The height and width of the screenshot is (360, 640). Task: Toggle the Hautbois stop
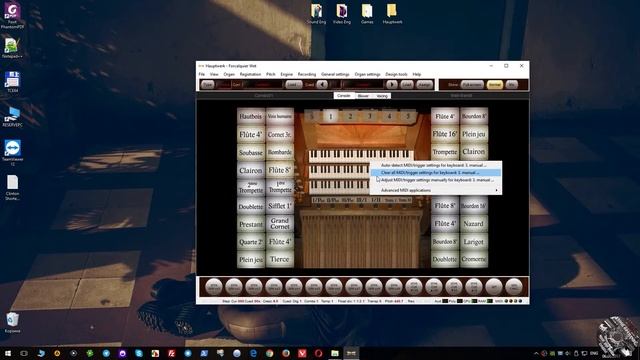click(251, 116)
